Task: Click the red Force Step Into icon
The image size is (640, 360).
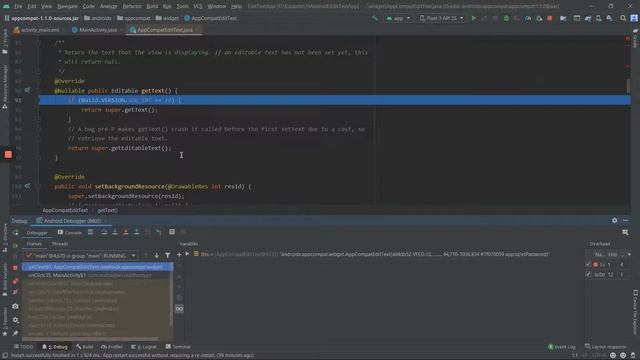Action: (x=126, y=232)
